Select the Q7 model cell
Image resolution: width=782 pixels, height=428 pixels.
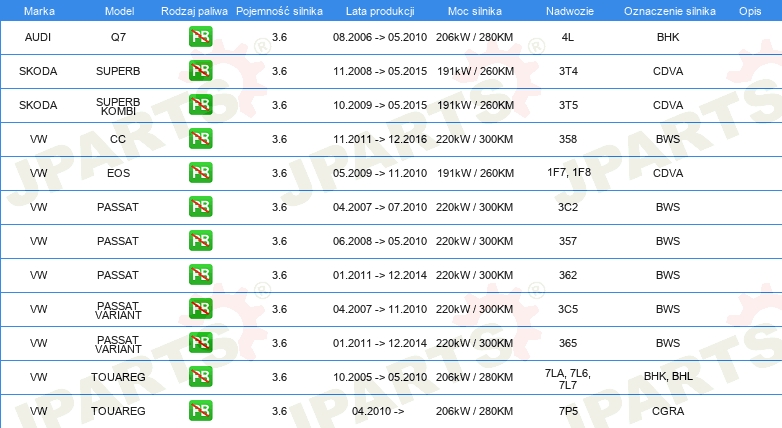pyautogui.click(x=118, y=37)
